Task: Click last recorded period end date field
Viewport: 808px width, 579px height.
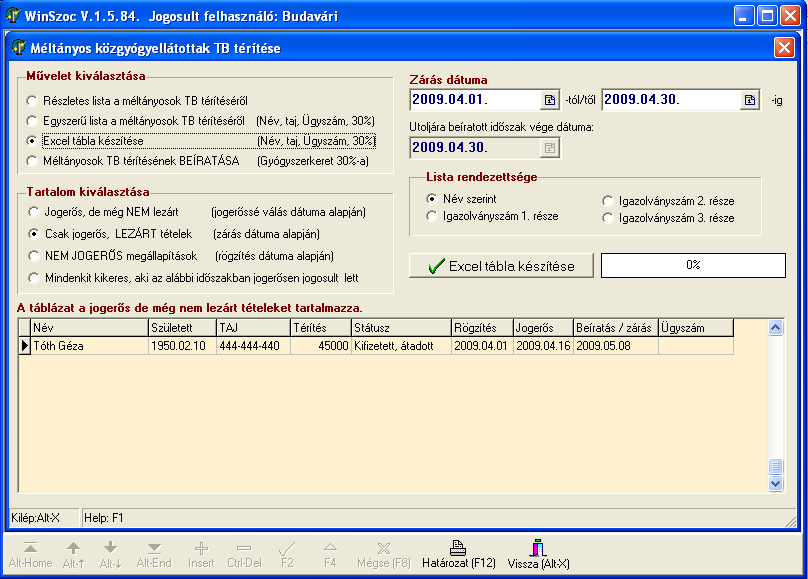Action: (x=475, y=147)
